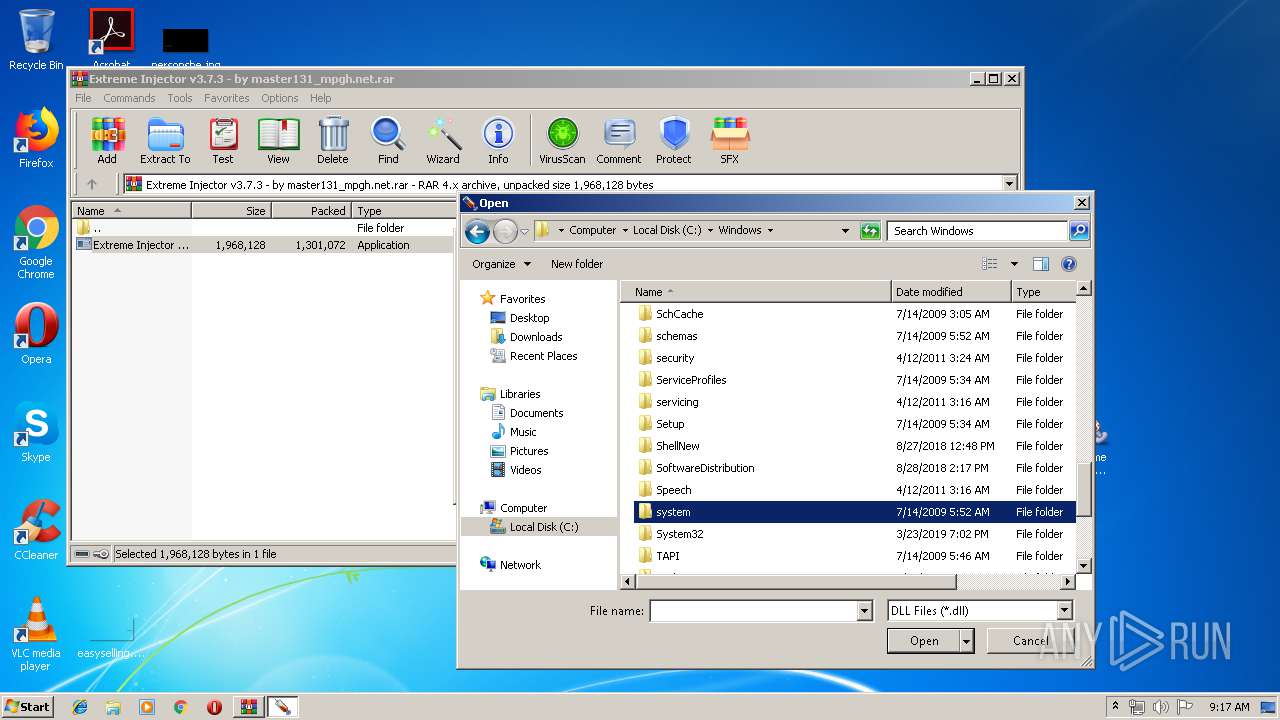
Task: Click the Info toolbar icon
Action: (498, 140)
